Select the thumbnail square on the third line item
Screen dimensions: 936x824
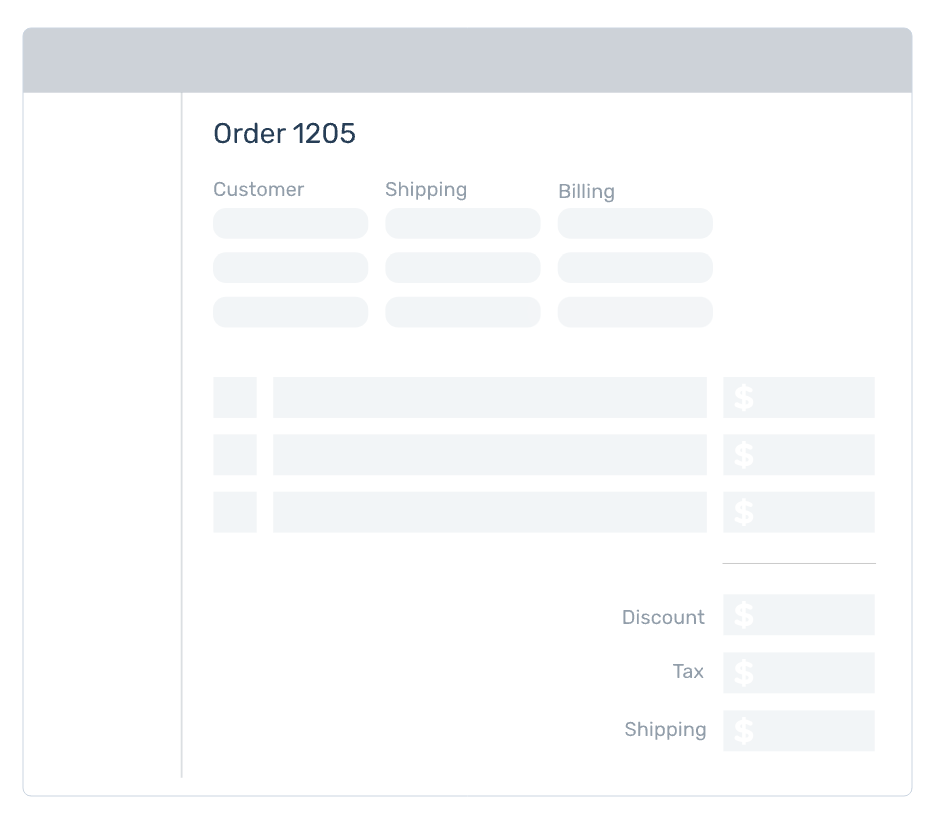[x=234, y=512]
